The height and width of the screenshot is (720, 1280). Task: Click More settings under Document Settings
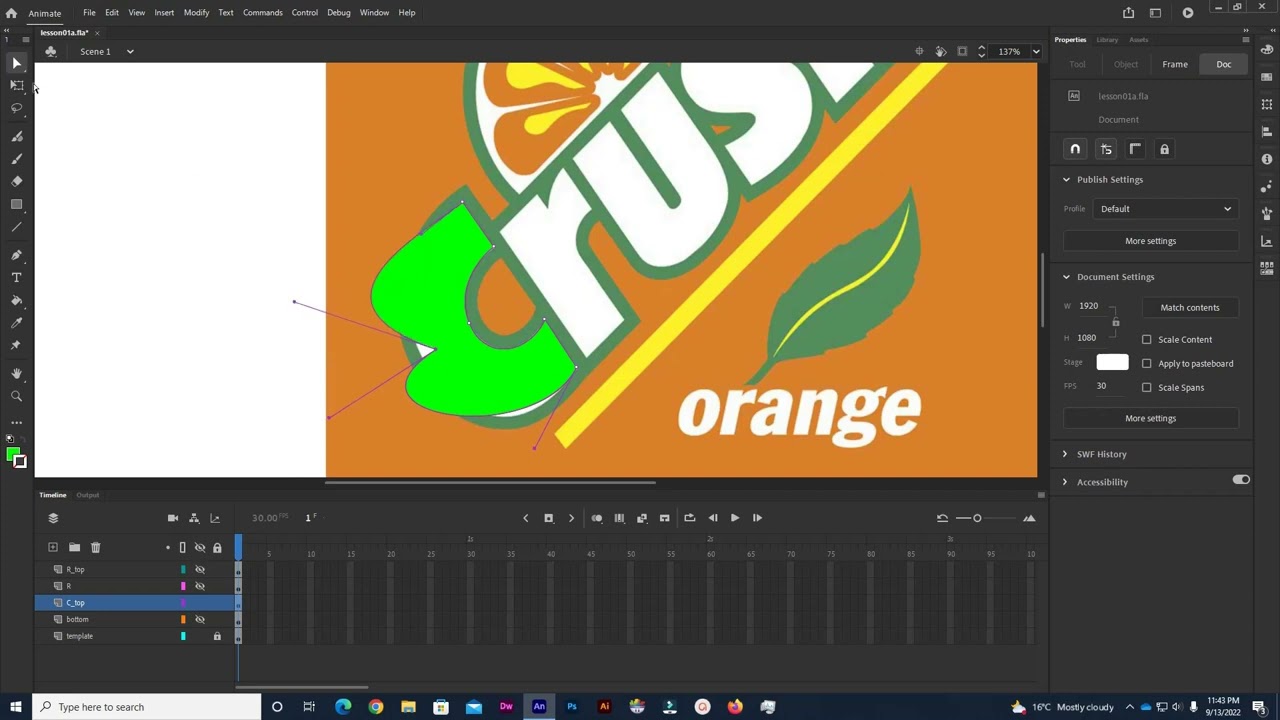(x=1150, y=418)
